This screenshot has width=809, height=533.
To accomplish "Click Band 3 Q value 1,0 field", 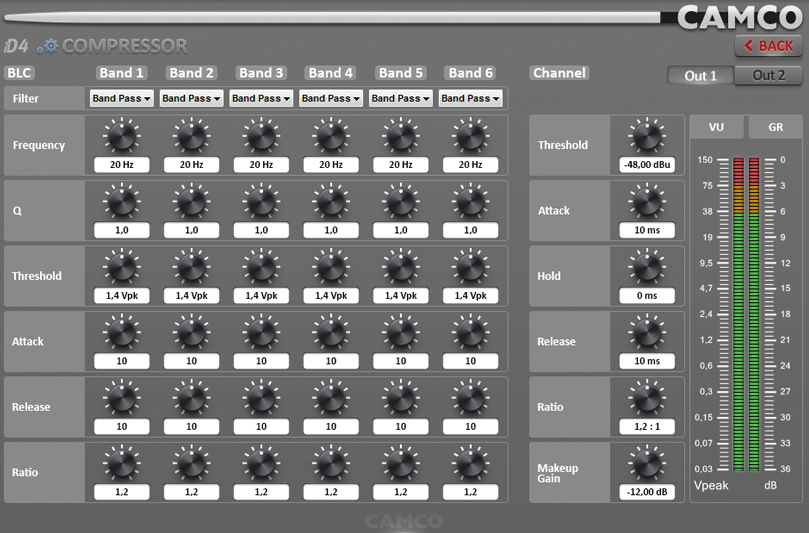I will pos(261,230).
